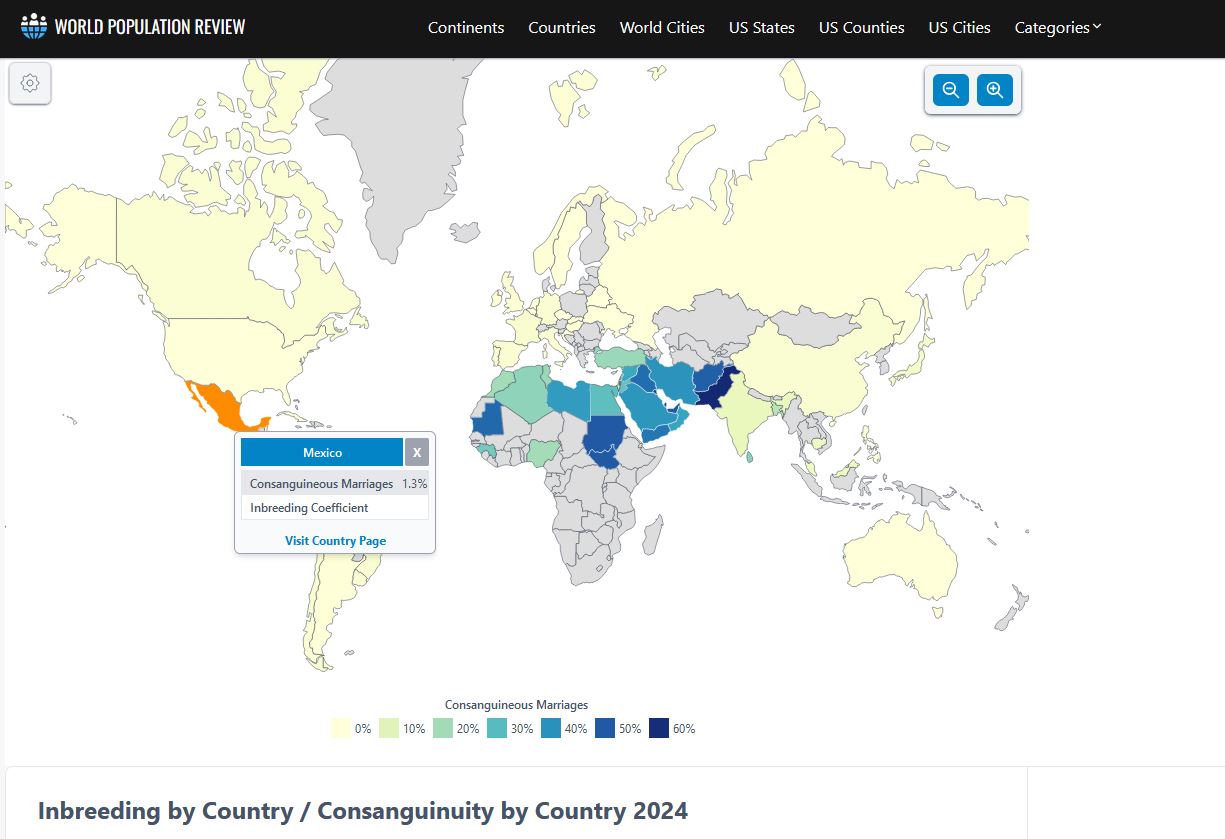This screenshot has height=839, width=1225.
Task: Click the Inbreeding by Country 2024 heading
Action: (363, 810)
